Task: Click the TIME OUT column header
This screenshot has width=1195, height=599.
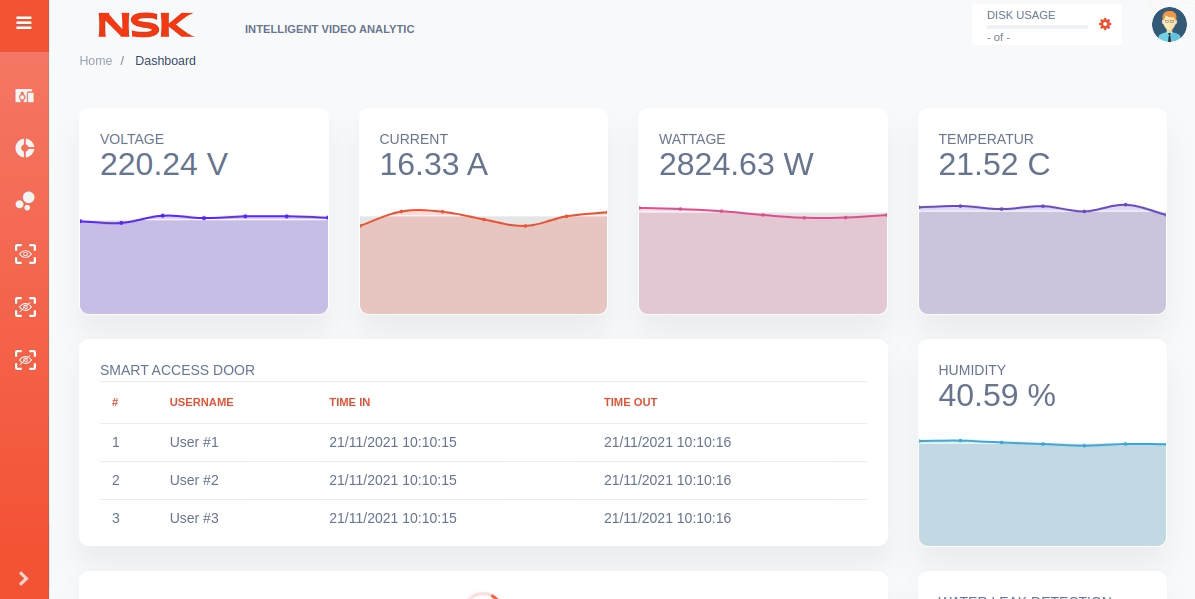Action: click(630, 402)
